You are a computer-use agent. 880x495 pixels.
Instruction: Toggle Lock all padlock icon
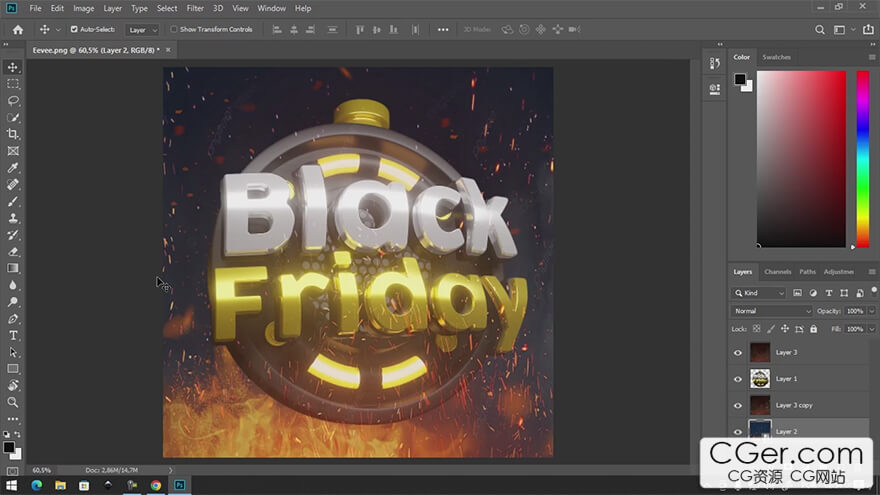pos(813,329)
